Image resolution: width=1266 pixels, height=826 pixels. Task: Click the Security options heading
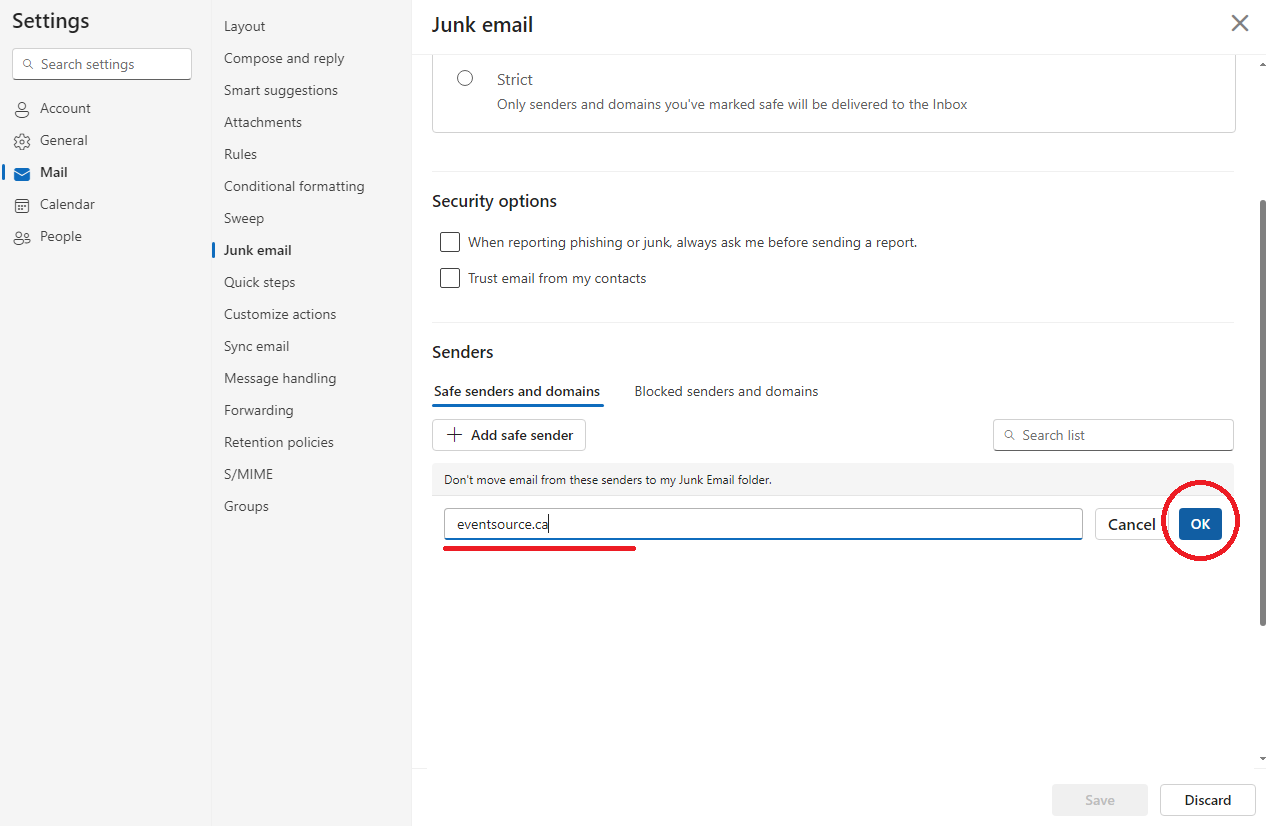pos(494,201)
